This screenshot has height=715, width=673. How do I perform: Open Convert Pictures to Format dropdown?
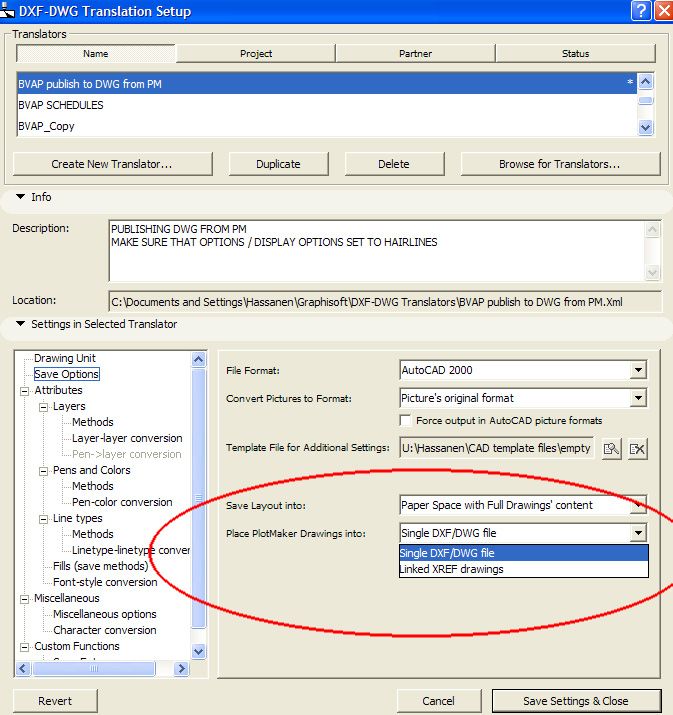pyautogui.click(x=638, y=398)
